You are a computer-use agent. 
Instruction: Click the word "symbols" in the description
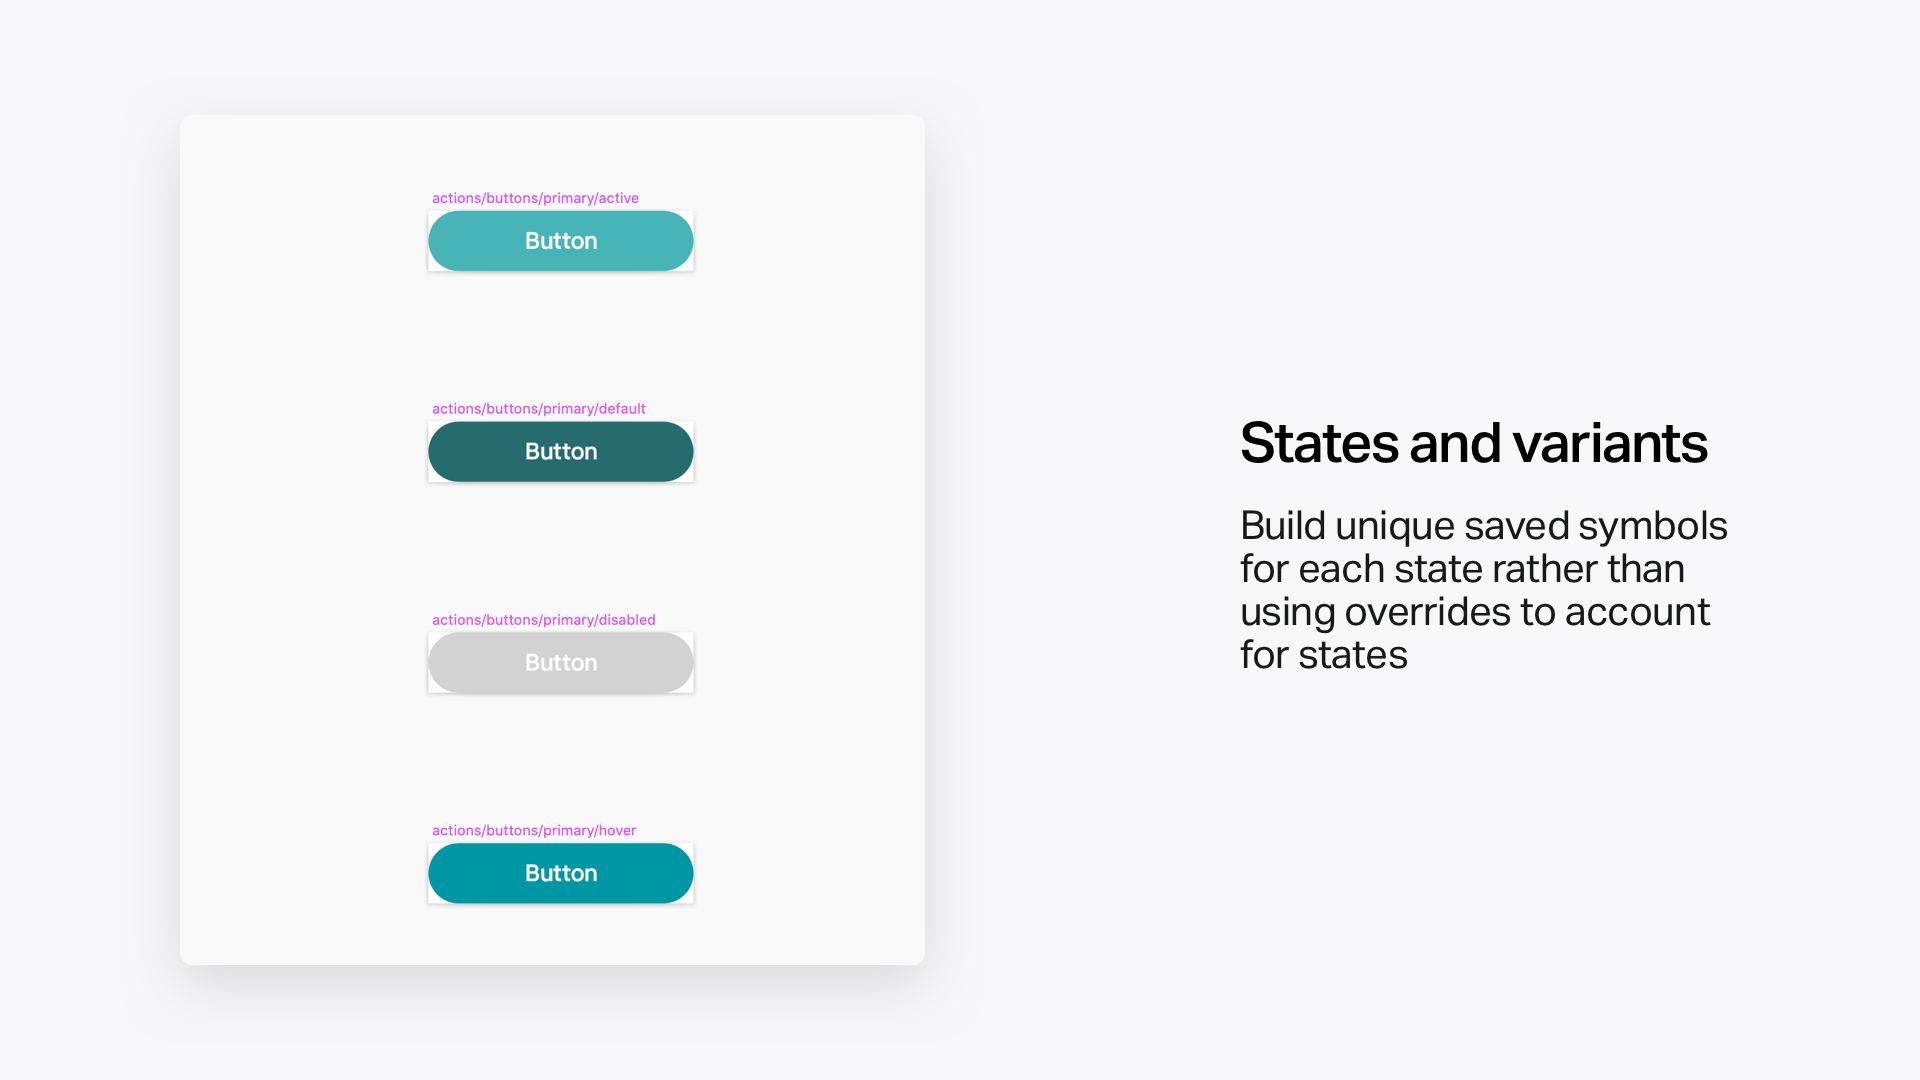tap(1652, 526)
